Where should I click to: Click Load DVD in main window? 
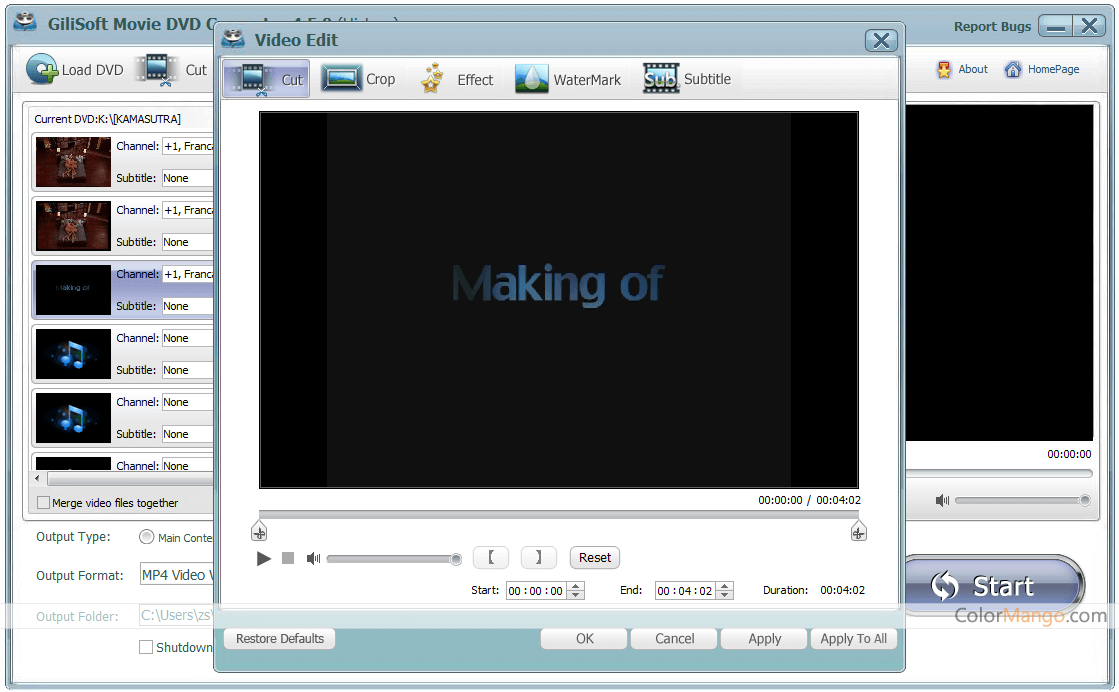[75, 70]
